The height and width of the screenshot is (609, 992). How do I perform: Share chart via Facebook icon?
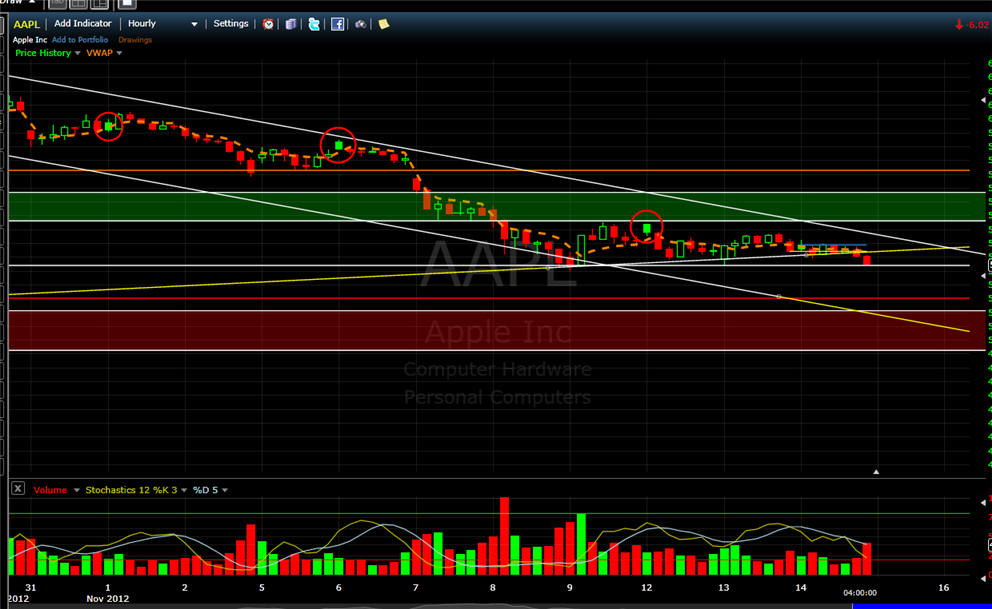337,24
